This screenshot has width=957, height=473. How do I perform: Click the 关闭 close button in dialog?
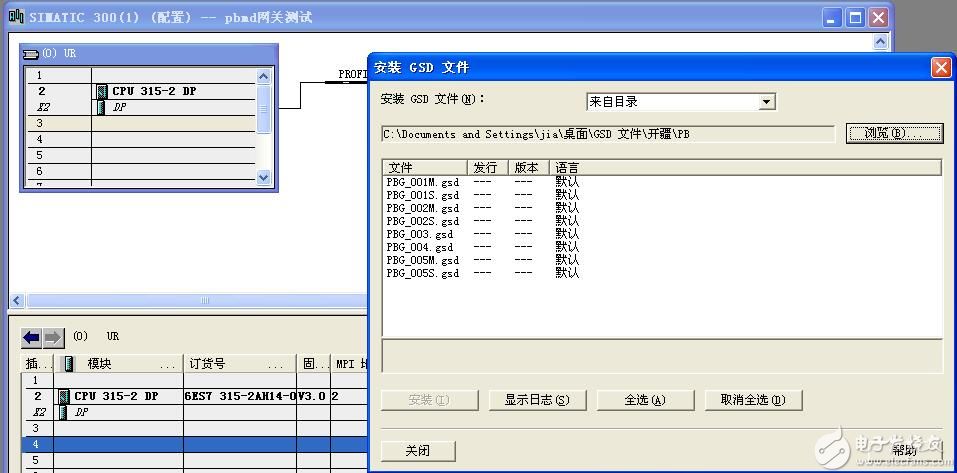(x=418, y=450)
